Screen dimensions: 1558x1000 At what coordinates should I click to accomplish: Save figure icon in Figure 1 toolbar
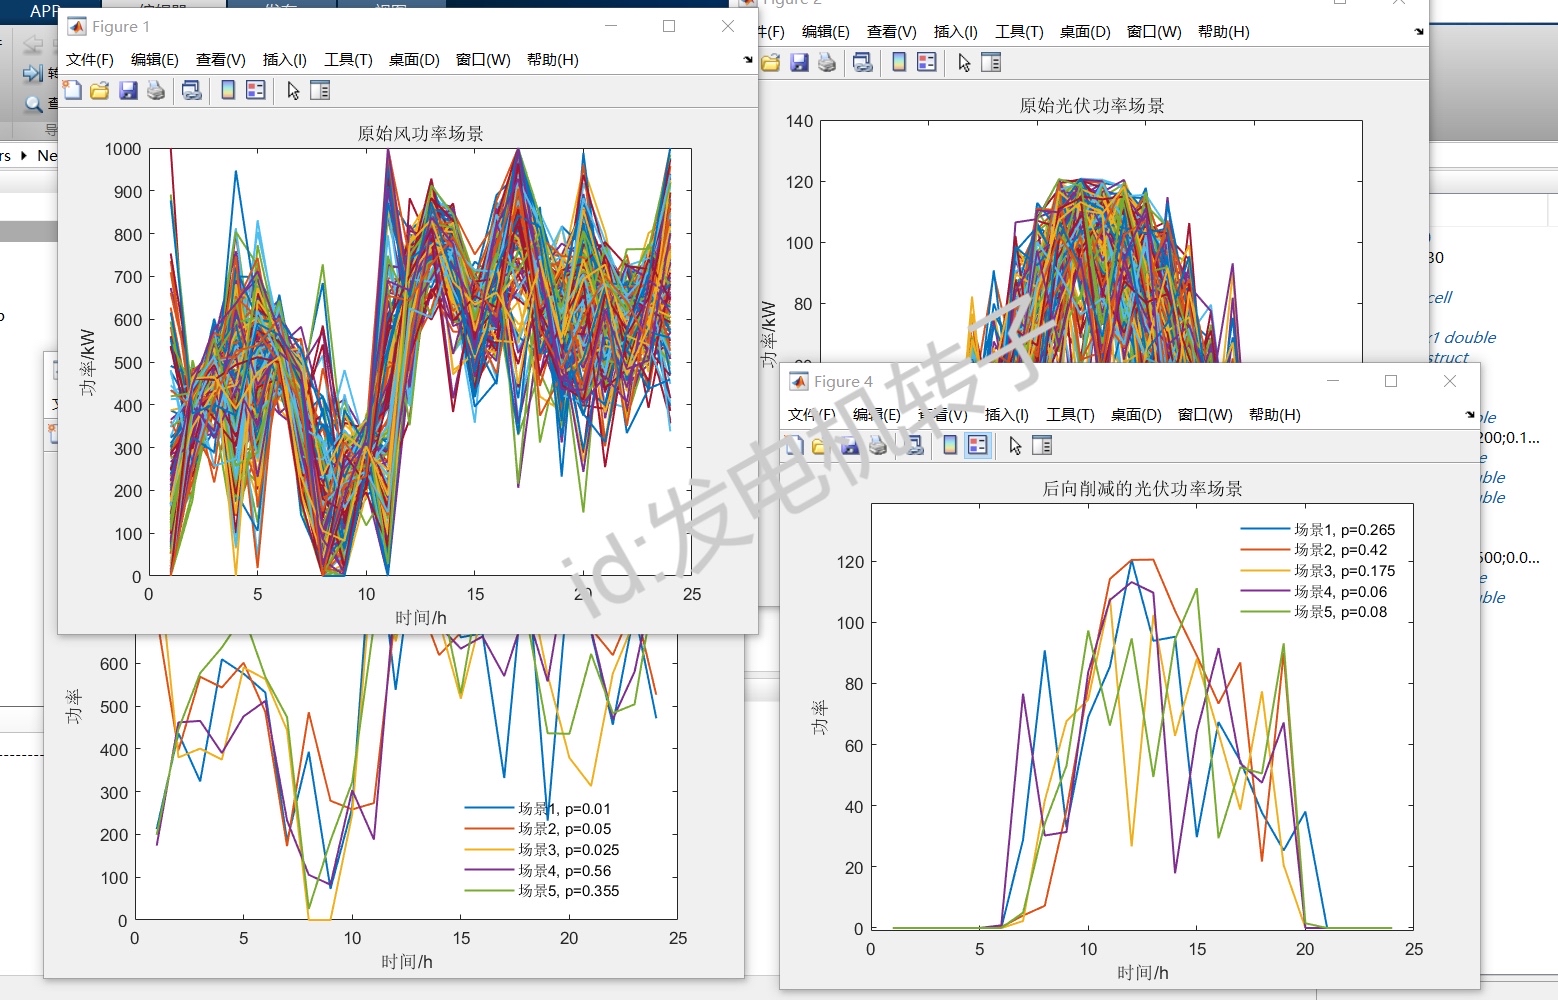(x=128, y=91)
